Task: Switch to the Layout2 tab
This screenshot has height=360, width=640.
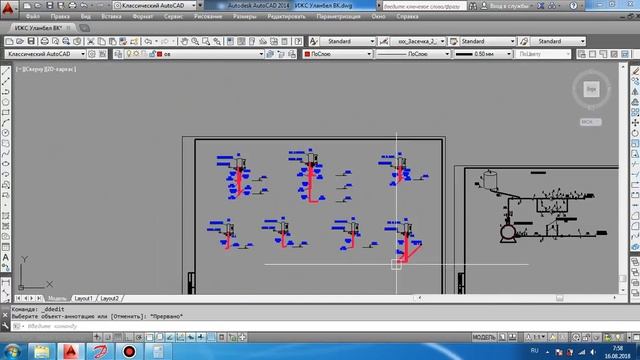Action: point(109,299)
